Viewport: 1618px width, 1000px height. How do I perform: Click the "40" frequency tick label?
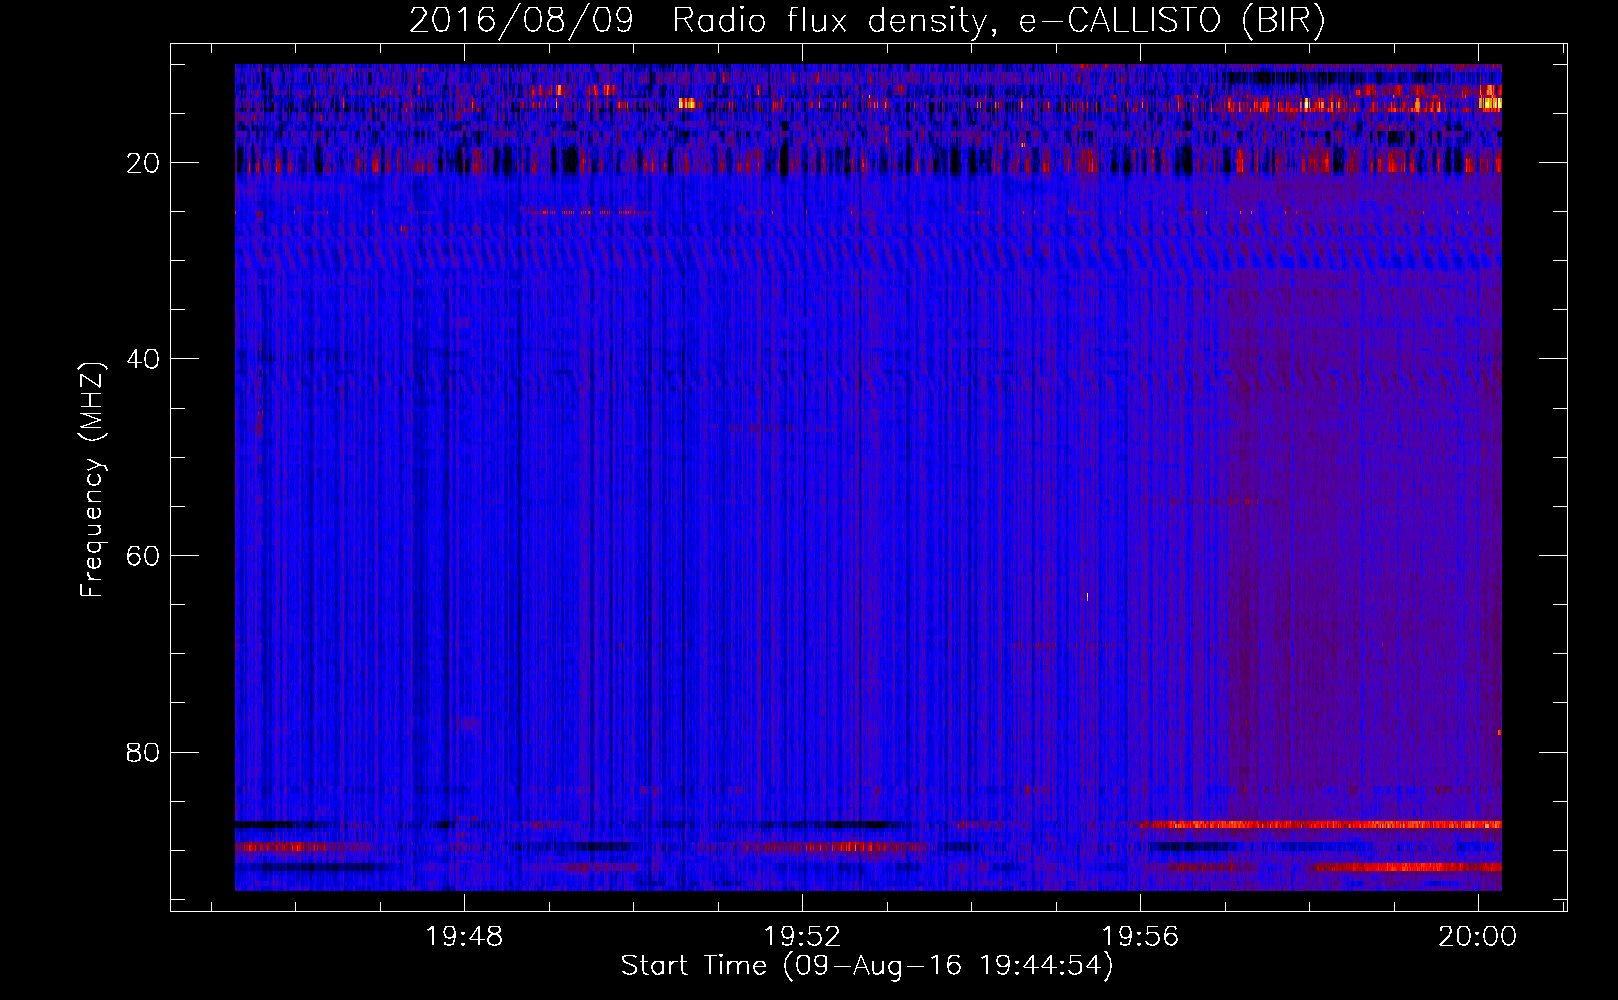[x=144, y=359]
